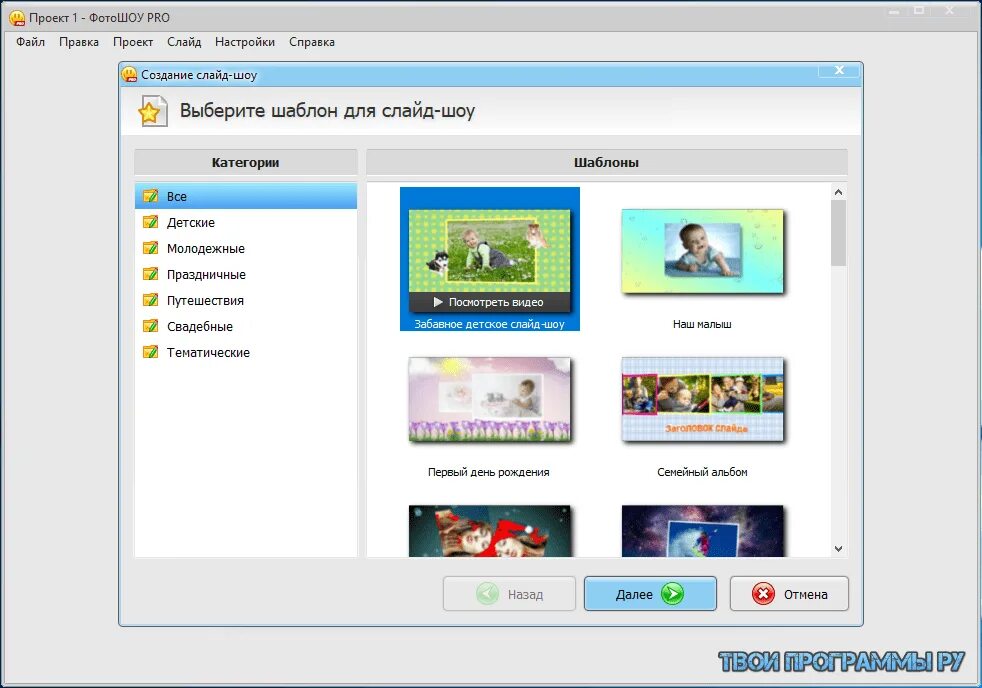Open the Настройки menu
Image resolution: width=982 pixels, height=688 pixels.
click(245, 42)
